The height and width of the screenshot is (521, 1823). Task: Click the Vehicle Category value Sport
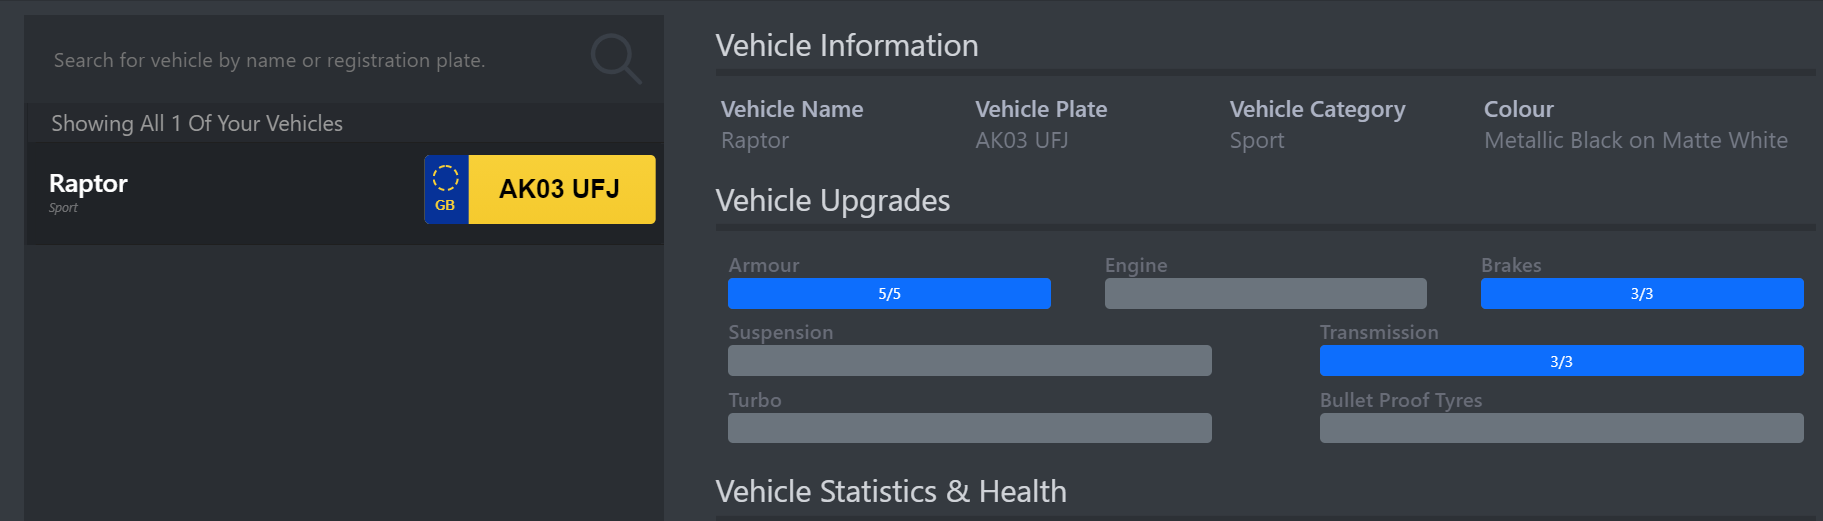coord(1257,141)
